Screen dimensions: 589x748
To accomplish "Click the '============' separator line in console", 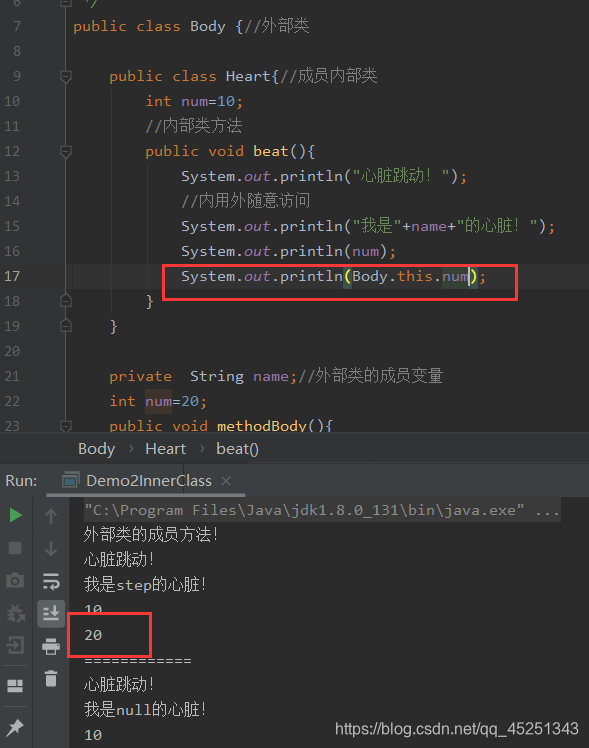I will tap(138, 661).
